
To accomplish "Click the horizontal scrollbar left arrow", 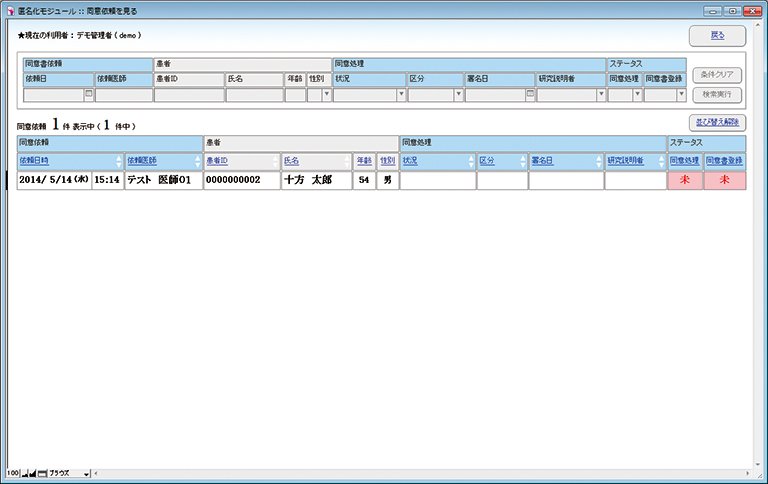I will tap(96, 473).
